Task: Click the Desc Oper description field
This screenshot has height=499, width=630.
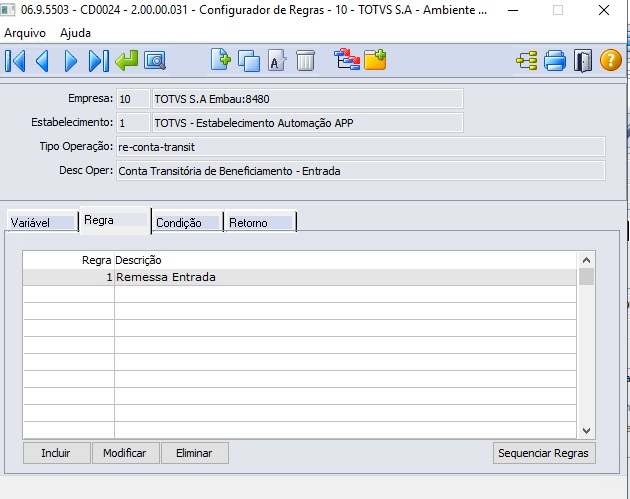Action: 361,171
